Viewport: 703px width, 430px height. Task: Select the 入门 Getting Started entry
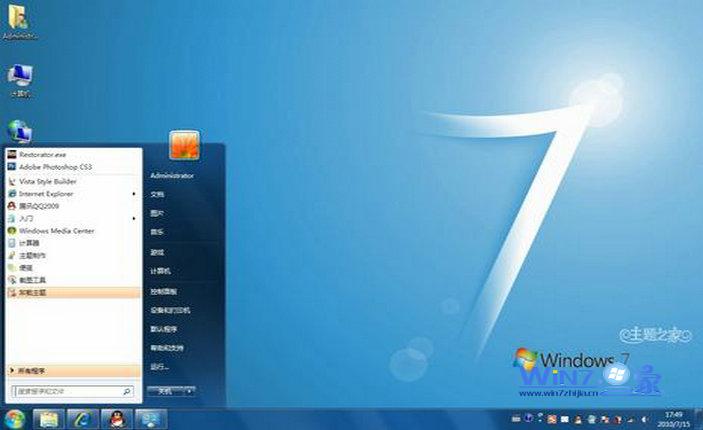tap(74, 218)
